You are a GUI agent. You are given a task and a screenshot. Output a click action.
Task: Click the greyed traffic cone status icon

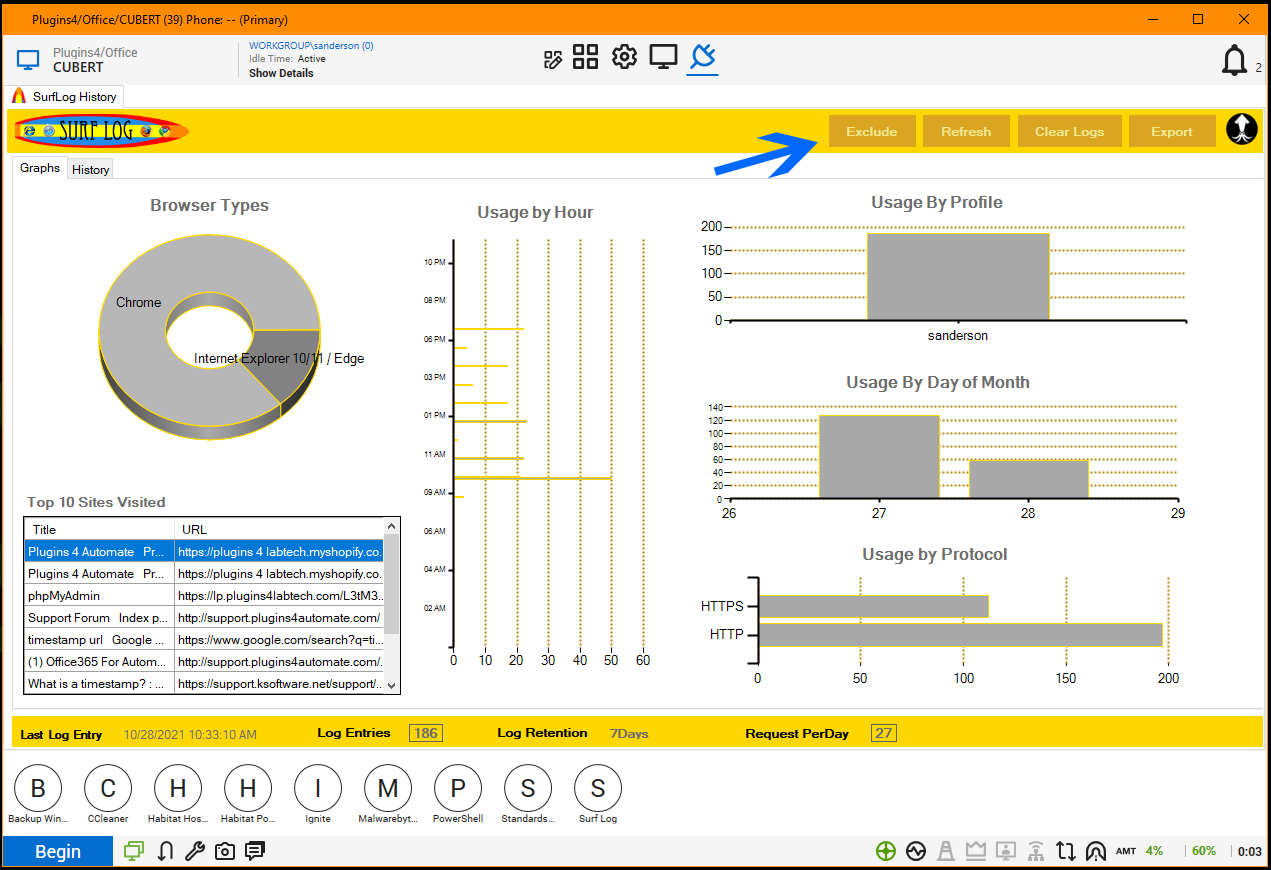click(946, 851)
